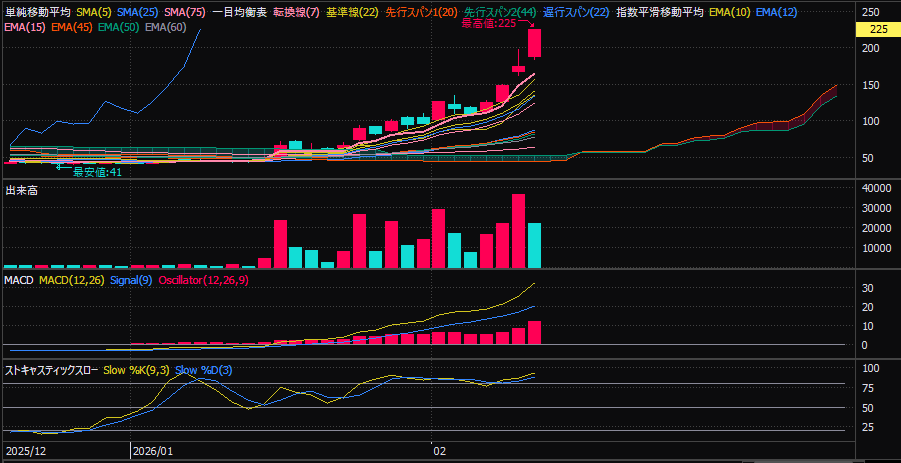Click the Slow %D(3) label
The width and height of the screenshot is (901, 463).
click(204, 370)
